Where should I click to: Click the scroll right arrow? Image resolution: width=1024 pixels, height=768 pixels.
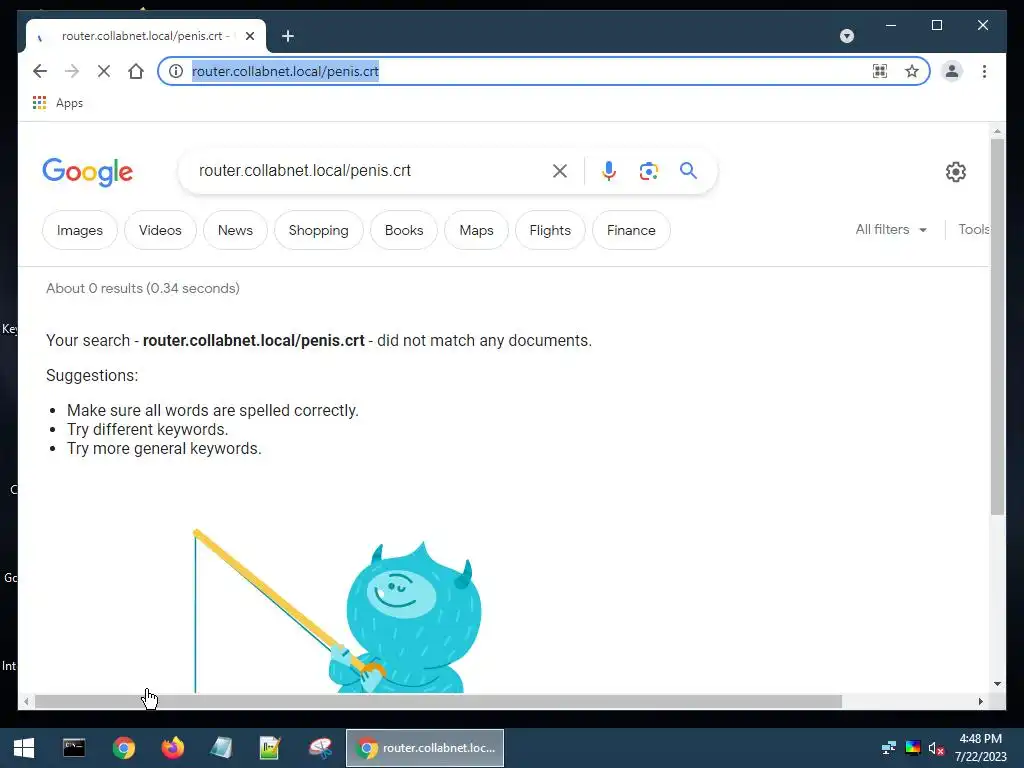click(981, 701)
